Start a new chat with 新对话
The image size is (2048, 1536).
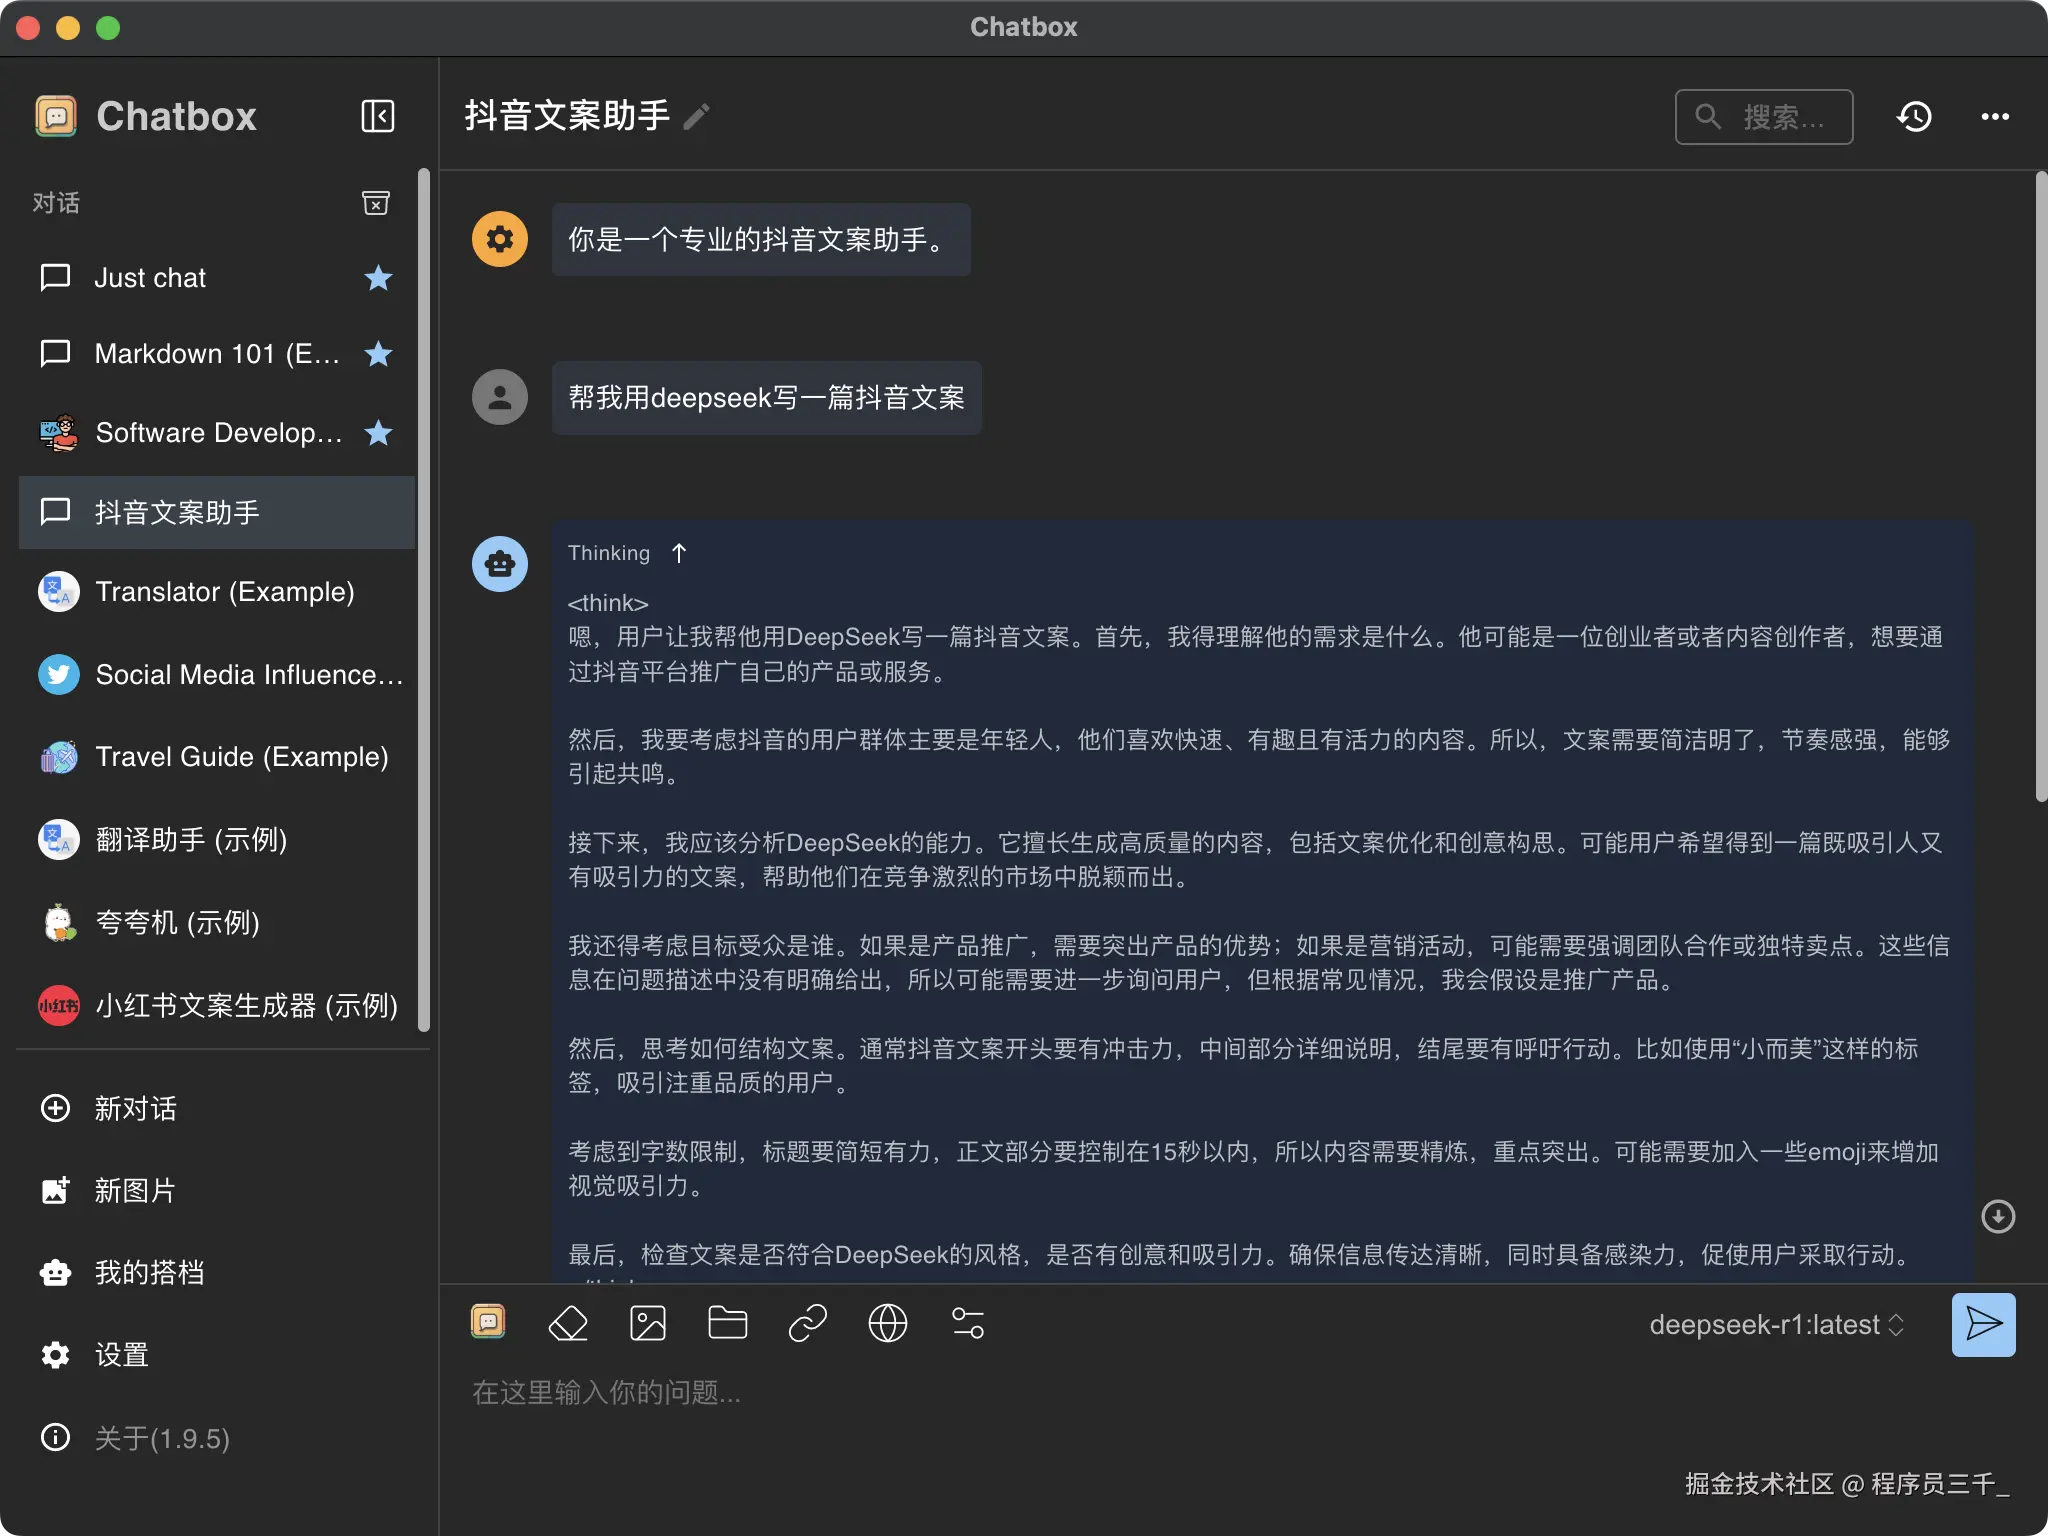point(135,1108)
